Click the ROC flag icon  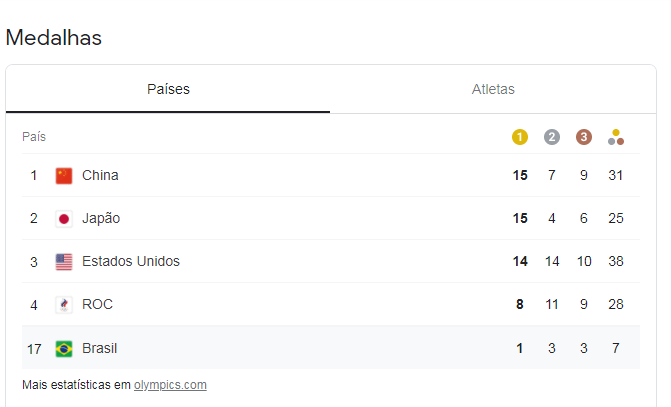click(64, 305)
